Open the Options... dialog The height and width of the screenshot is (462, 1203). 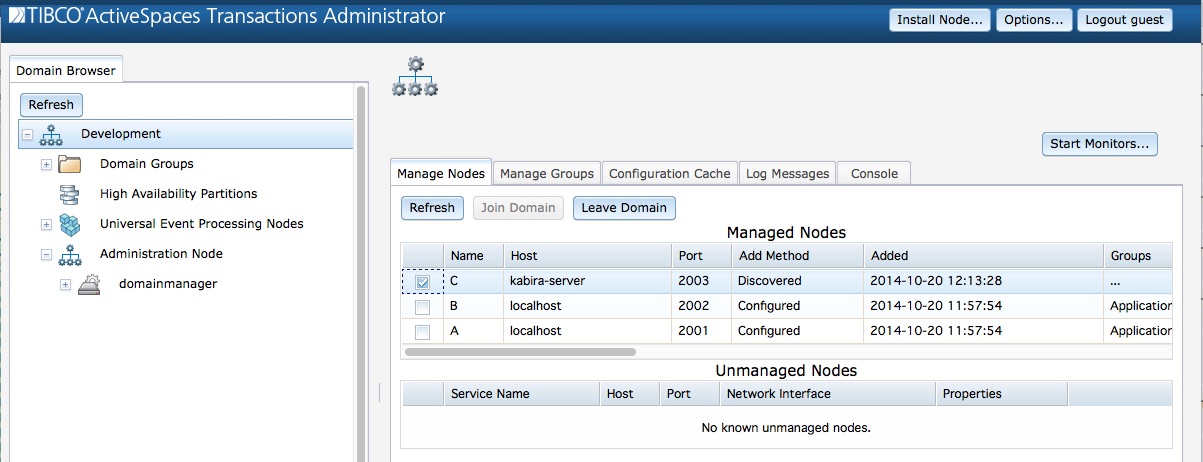coord(1034,20)
